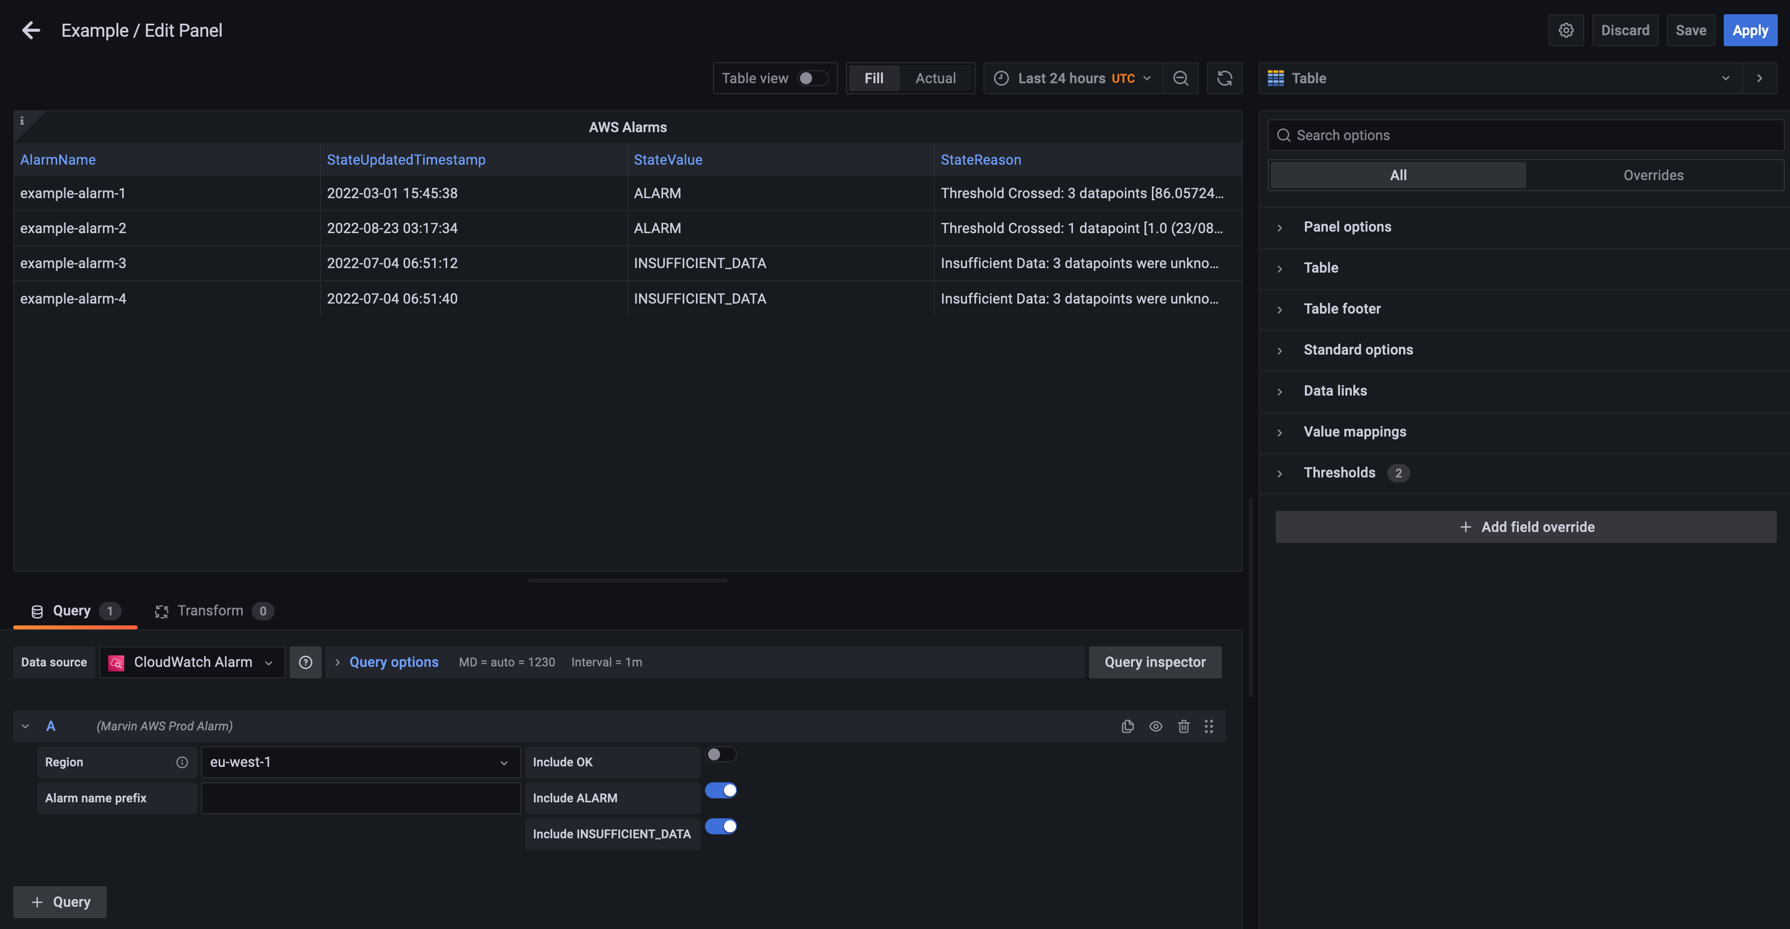The image size is (1790, 929).
Task: Click the Alarm name prefix input field
Action: pyautogui.click(x=360, y=798)
